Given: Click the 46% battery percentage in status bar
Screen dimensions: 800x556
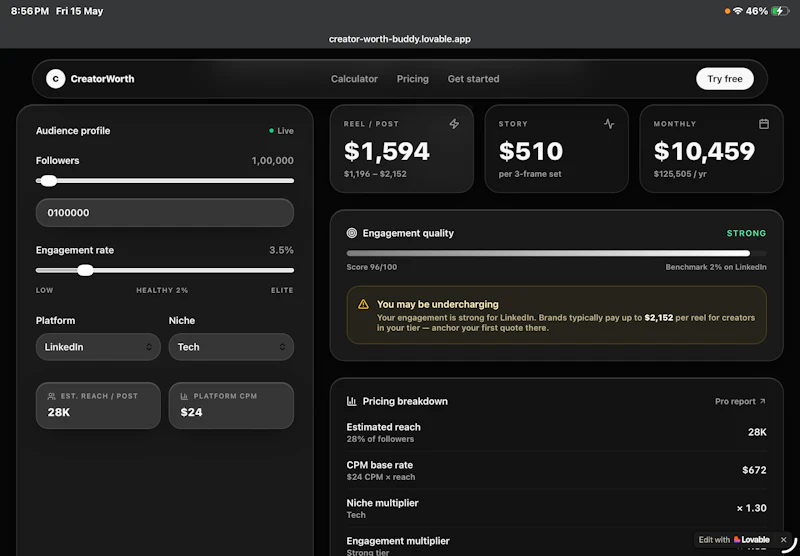Looking at the screenshot, I should tap(757, 11).
